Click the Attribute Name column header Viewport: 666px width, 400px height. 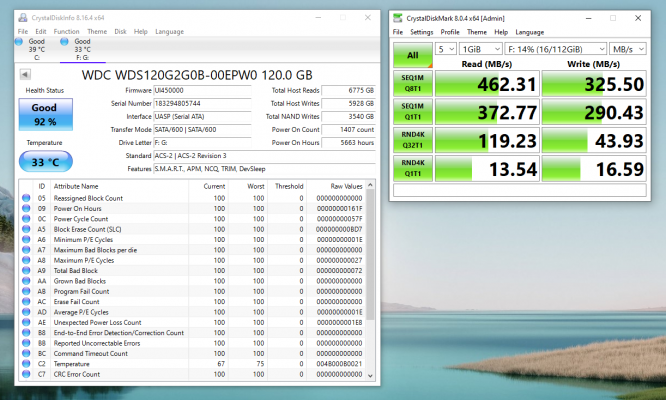pyautogui.click(x=120, y=186)
